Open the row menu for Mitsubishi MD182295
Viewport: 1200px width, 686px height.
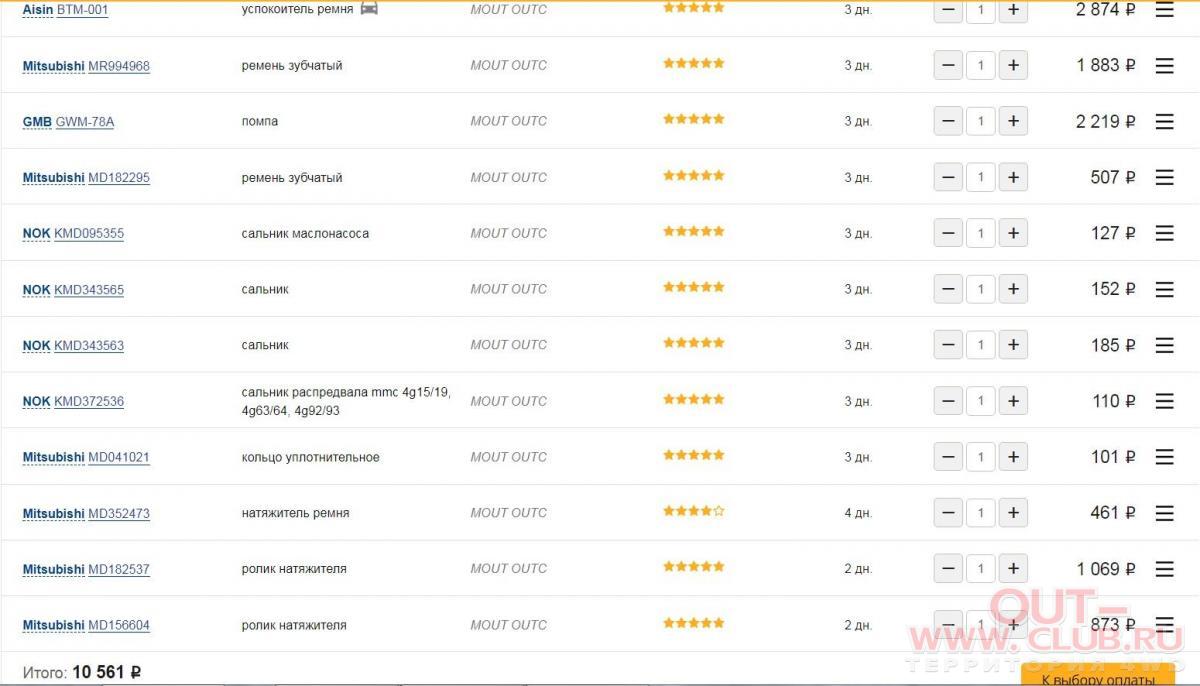tap(1164, 177)
